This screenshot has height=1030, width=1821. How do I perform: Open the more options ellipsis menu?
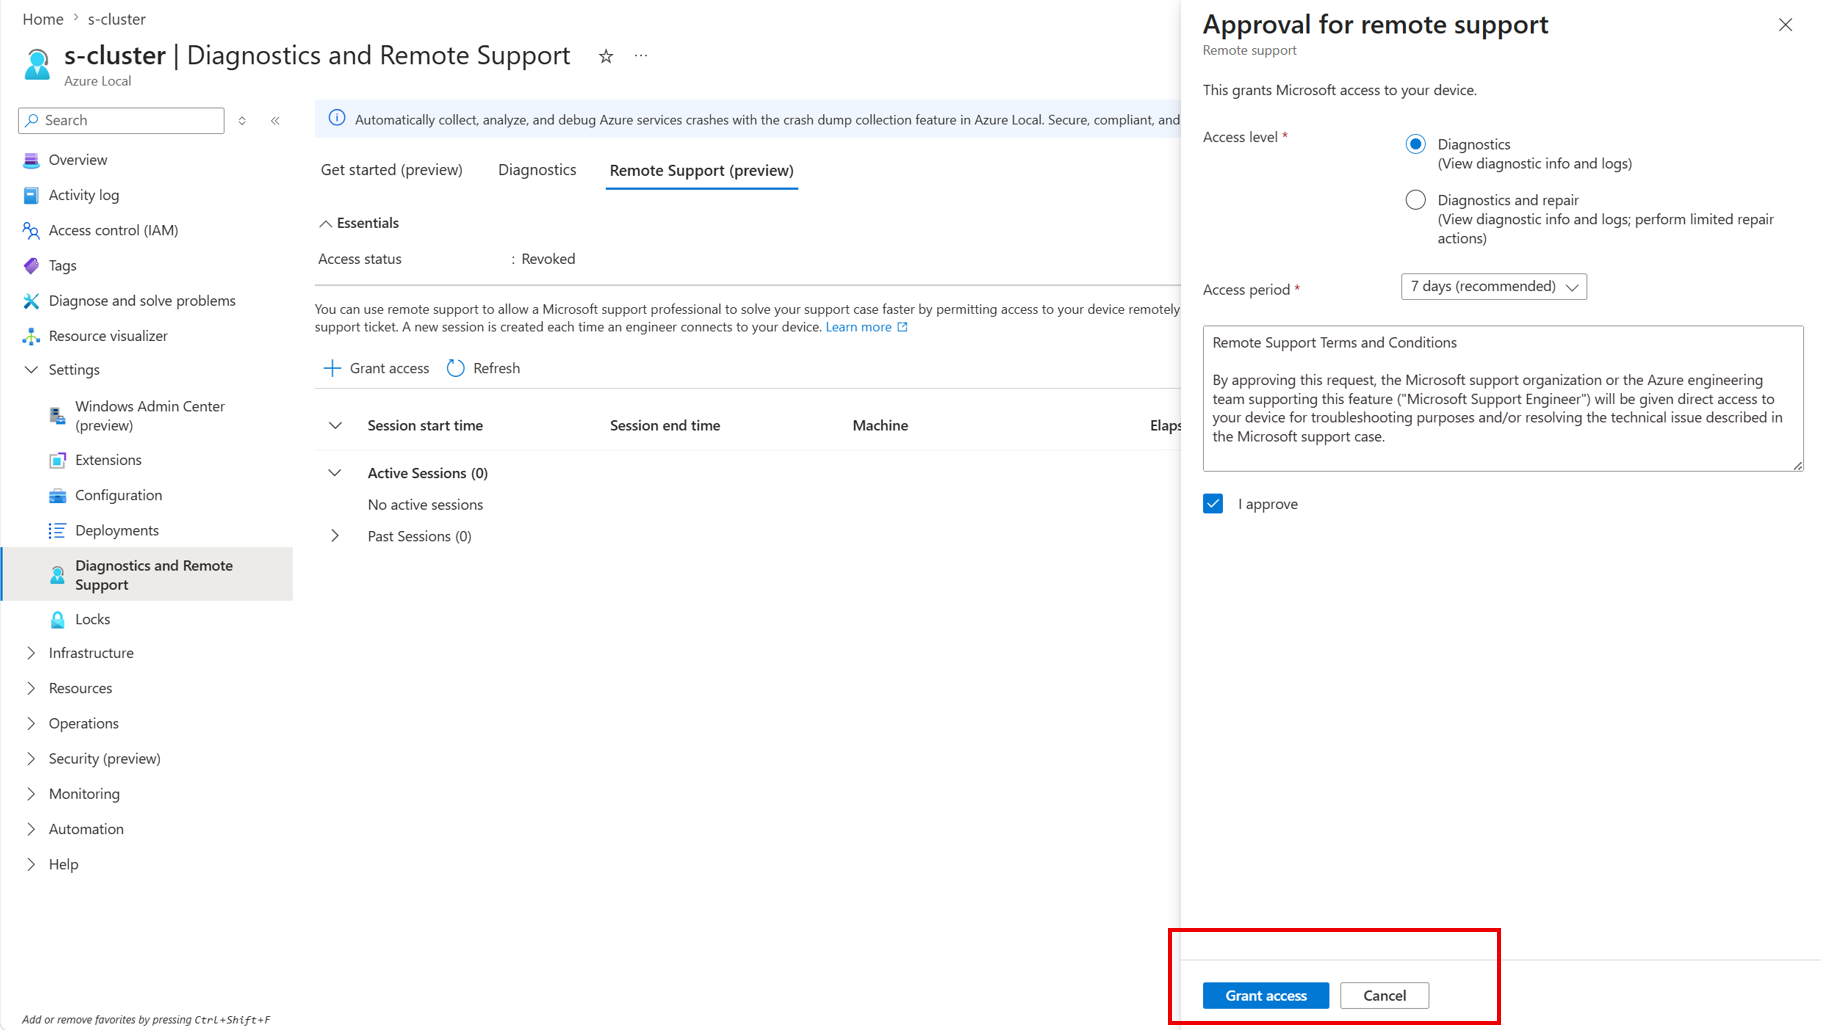tap(641, 56)
